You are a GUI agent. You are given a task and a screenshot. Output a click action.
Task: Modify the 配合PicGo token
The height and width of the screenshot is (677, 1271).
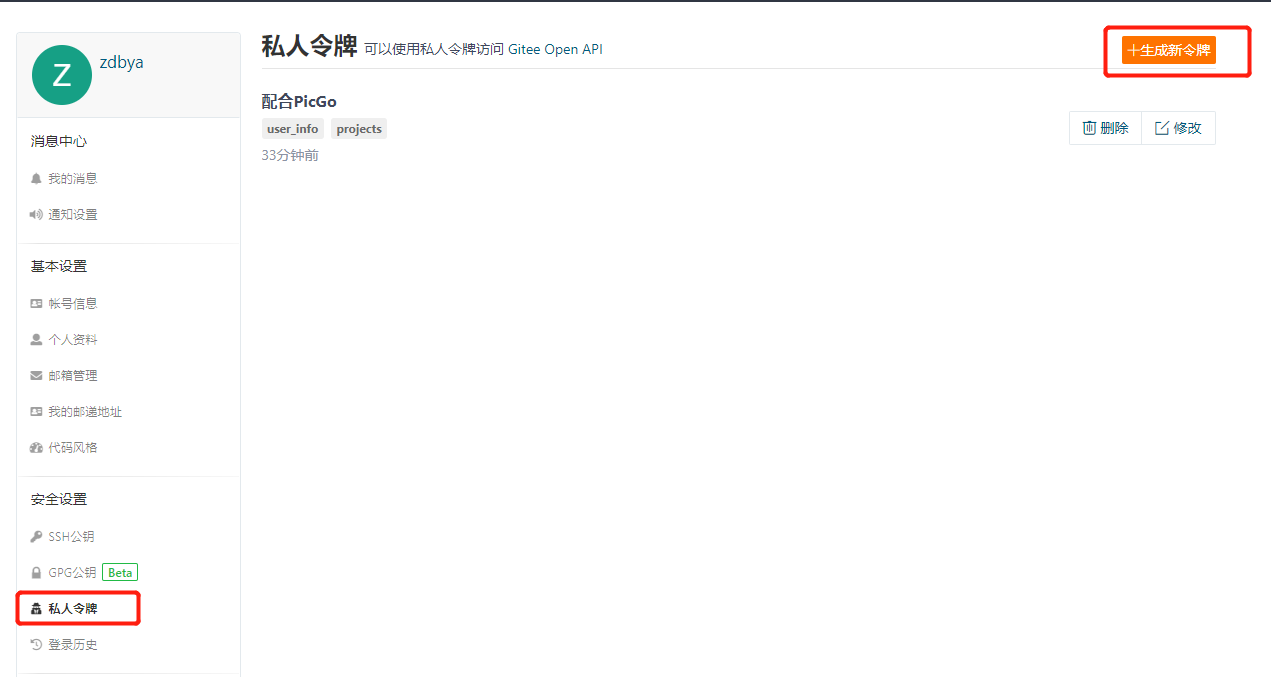[x=1178, y=128]
